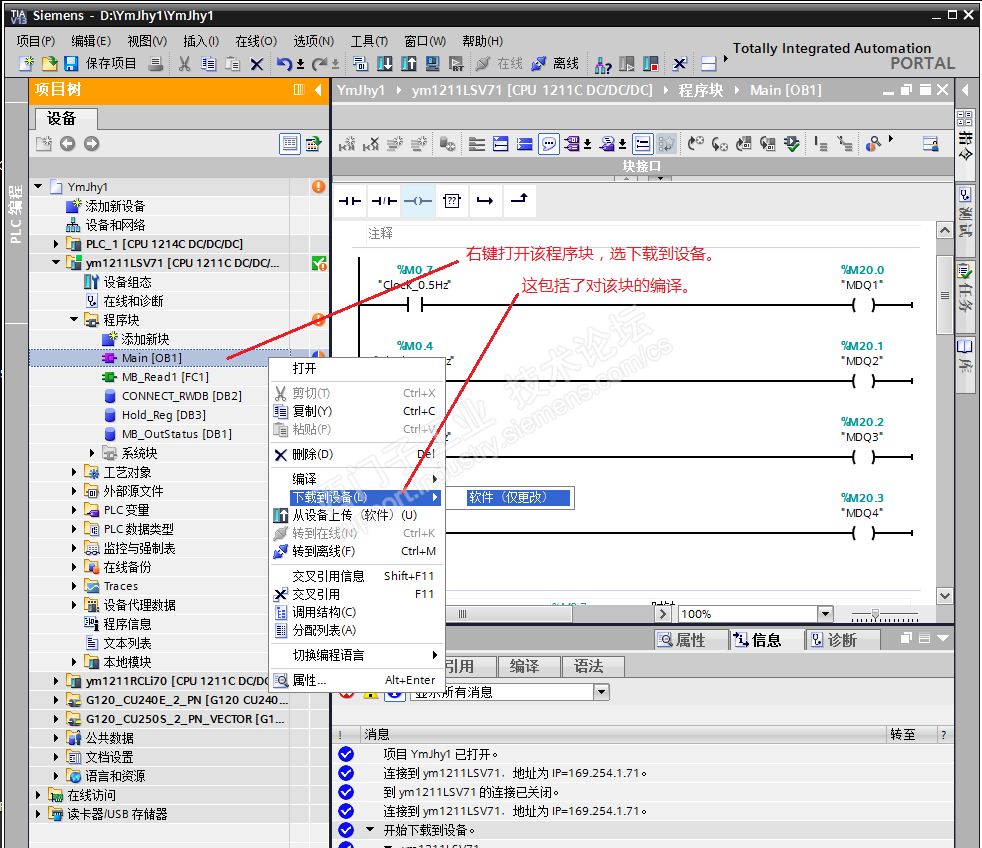Click the close all networks icon

point(524,144)
